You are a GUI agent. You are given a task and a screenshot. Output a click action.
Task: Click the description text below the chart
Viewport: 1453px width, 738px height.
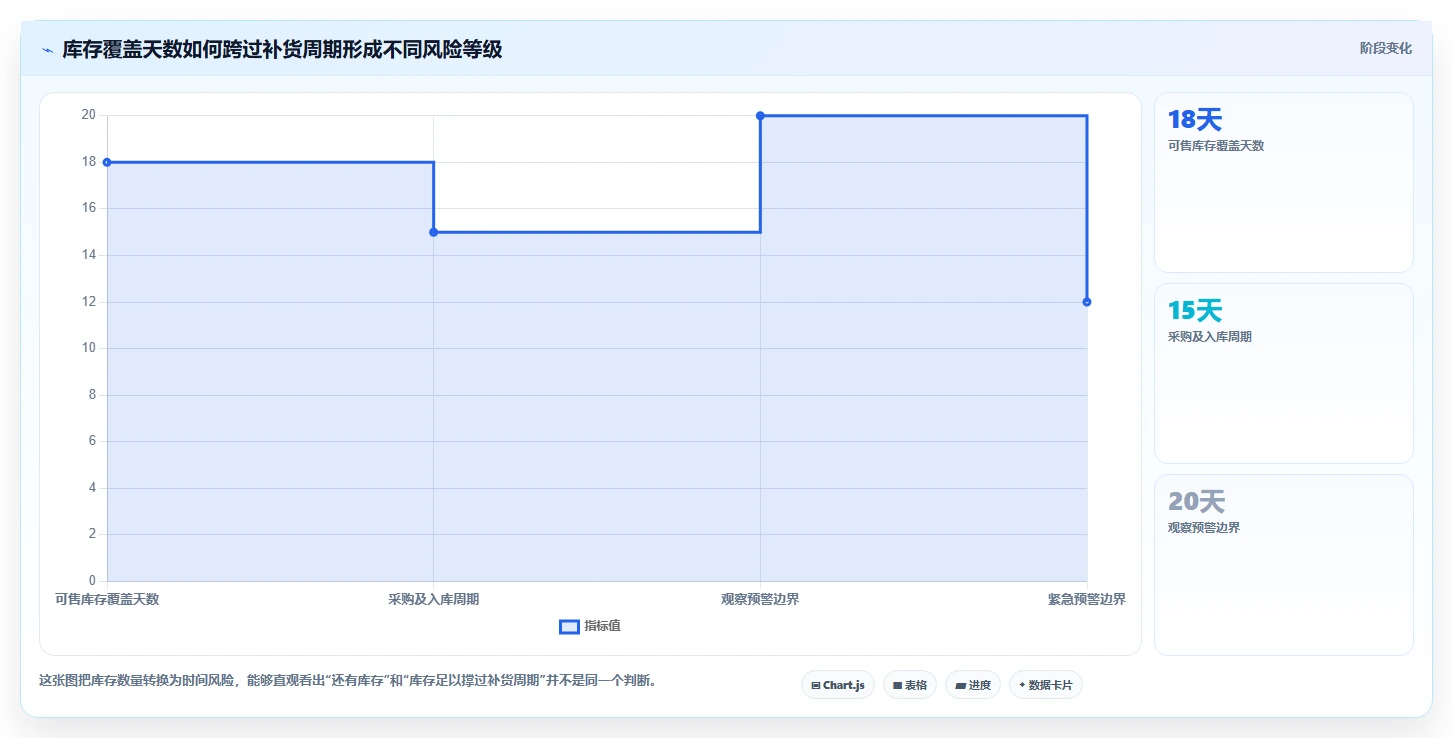pos(348,681)
